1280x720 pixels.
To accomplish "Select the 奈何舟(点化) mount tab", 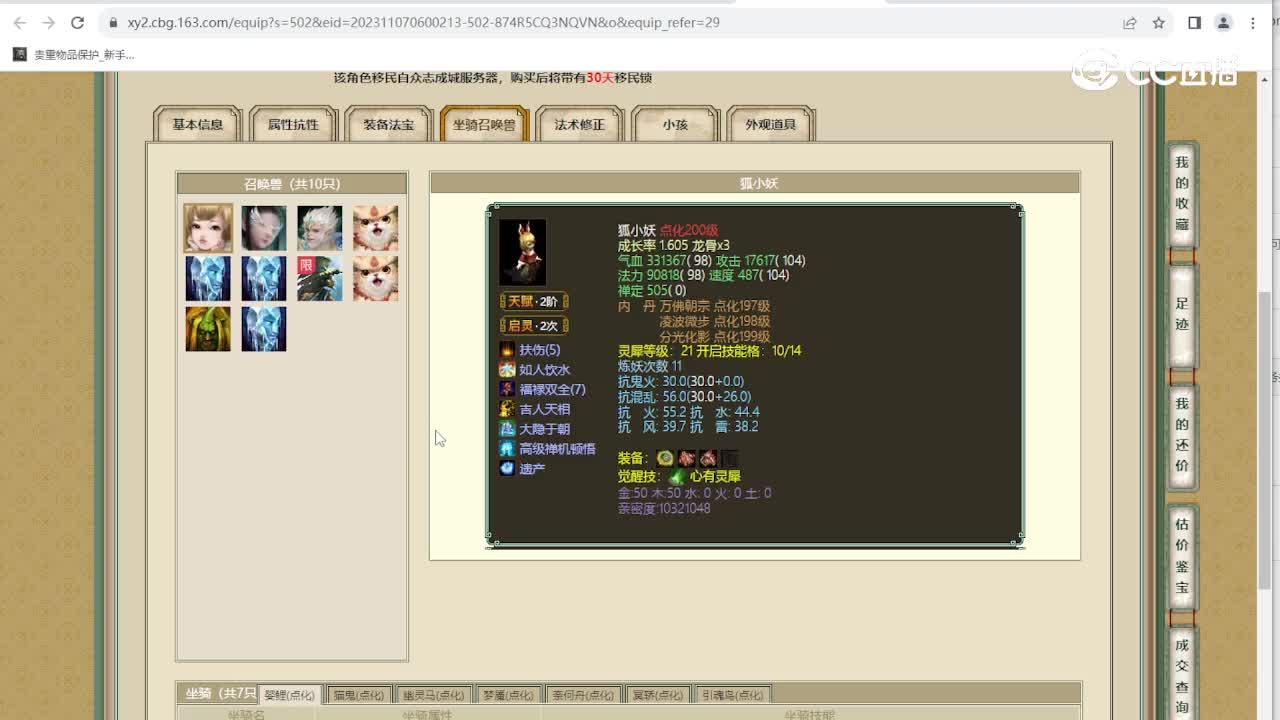I will pos(582,695).
